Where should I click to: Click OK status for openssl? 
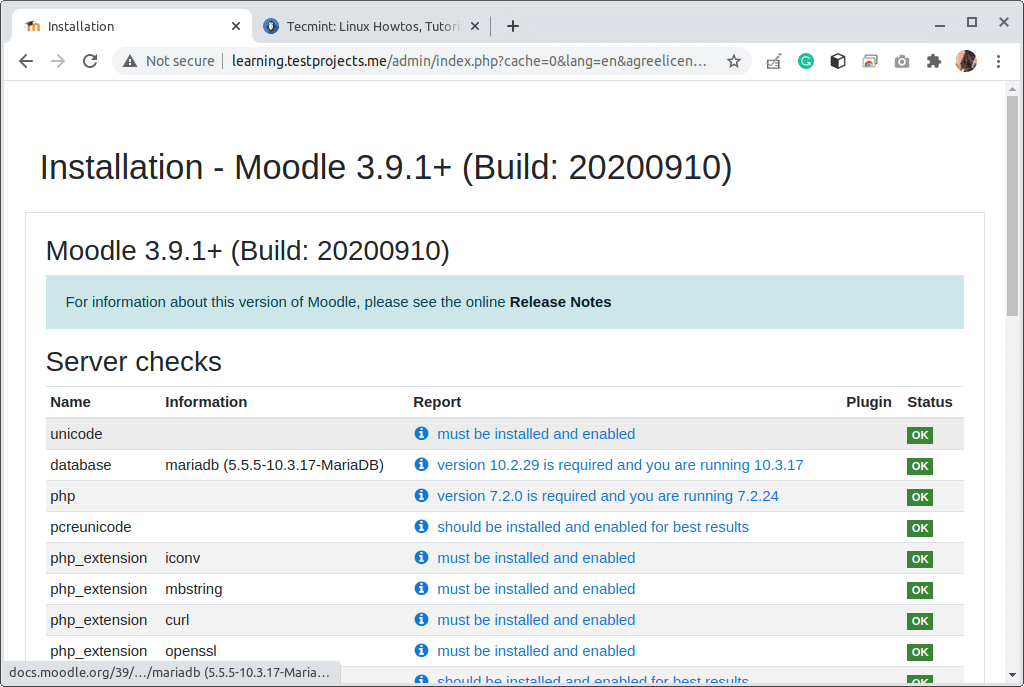pos(920,652)
